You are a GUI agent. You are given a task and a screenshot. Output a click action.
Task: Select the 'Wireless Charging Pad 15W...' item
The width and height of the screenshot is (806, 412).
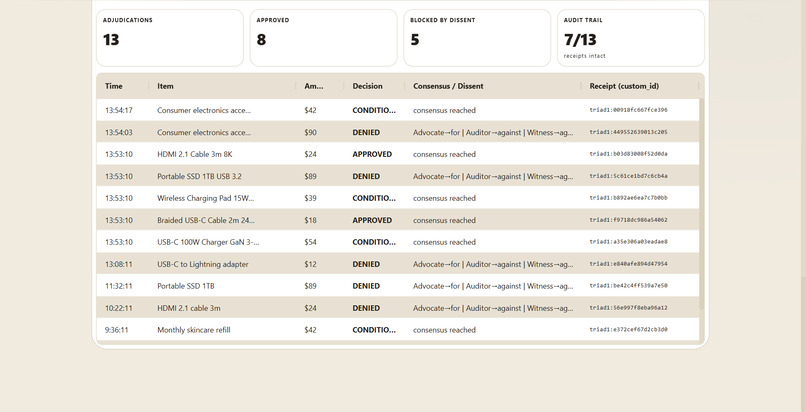tap(206, 198)
